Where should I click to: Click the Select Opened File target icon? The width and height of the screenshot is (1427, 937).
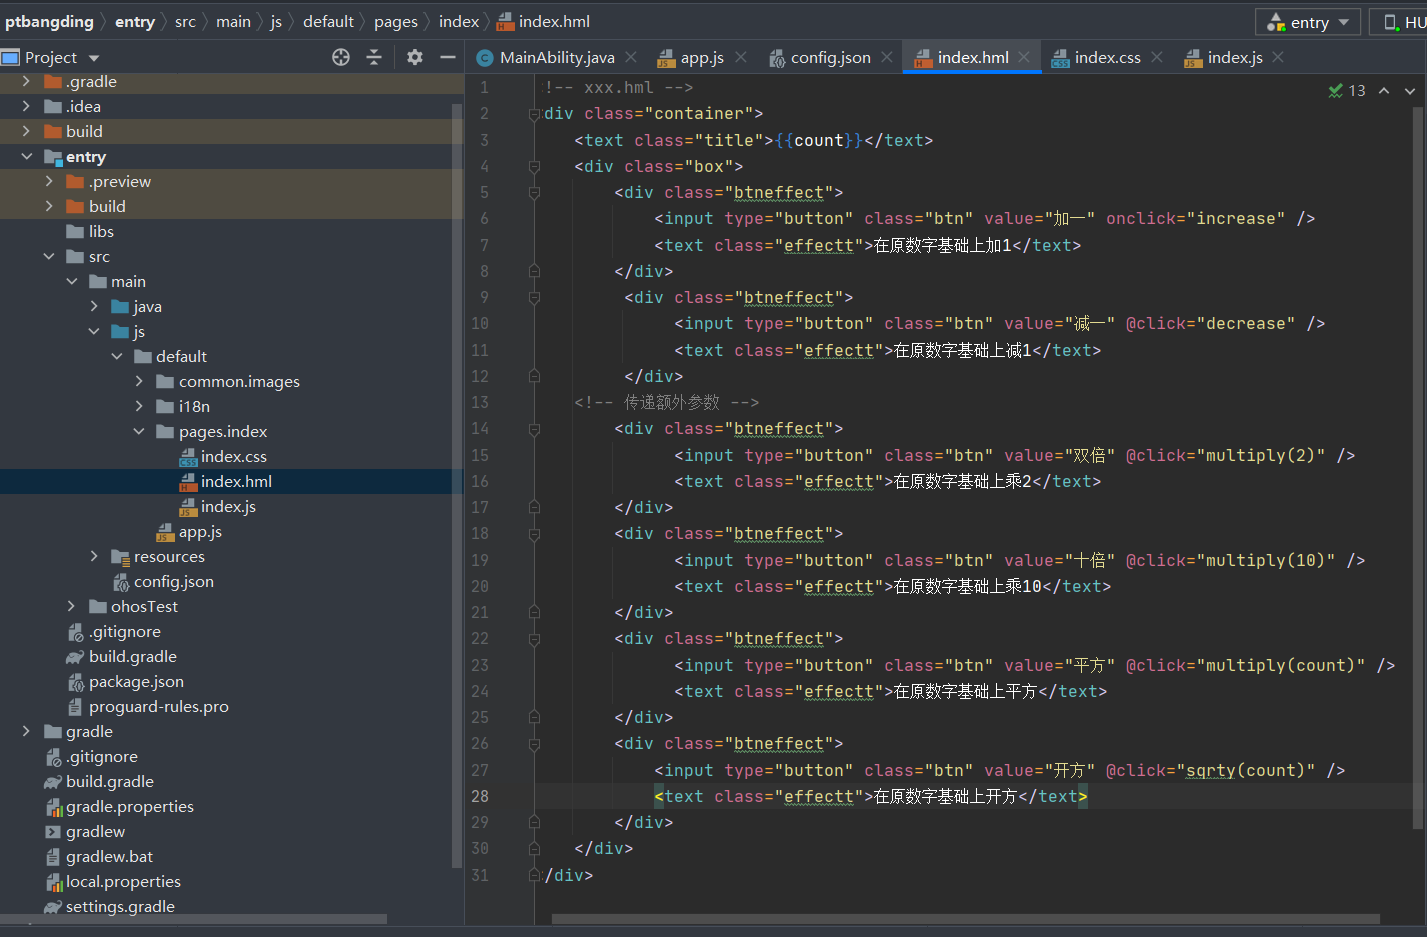[341, 57]
